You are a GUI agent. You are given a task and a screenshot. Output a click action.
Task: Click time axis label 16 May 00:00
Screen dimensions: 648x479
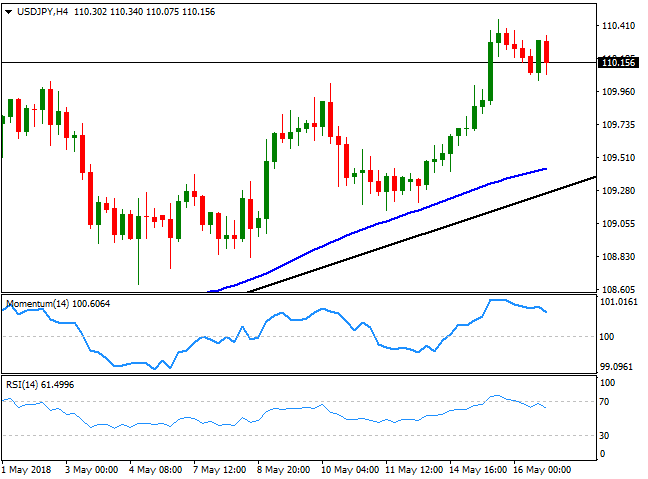(542, 470)
